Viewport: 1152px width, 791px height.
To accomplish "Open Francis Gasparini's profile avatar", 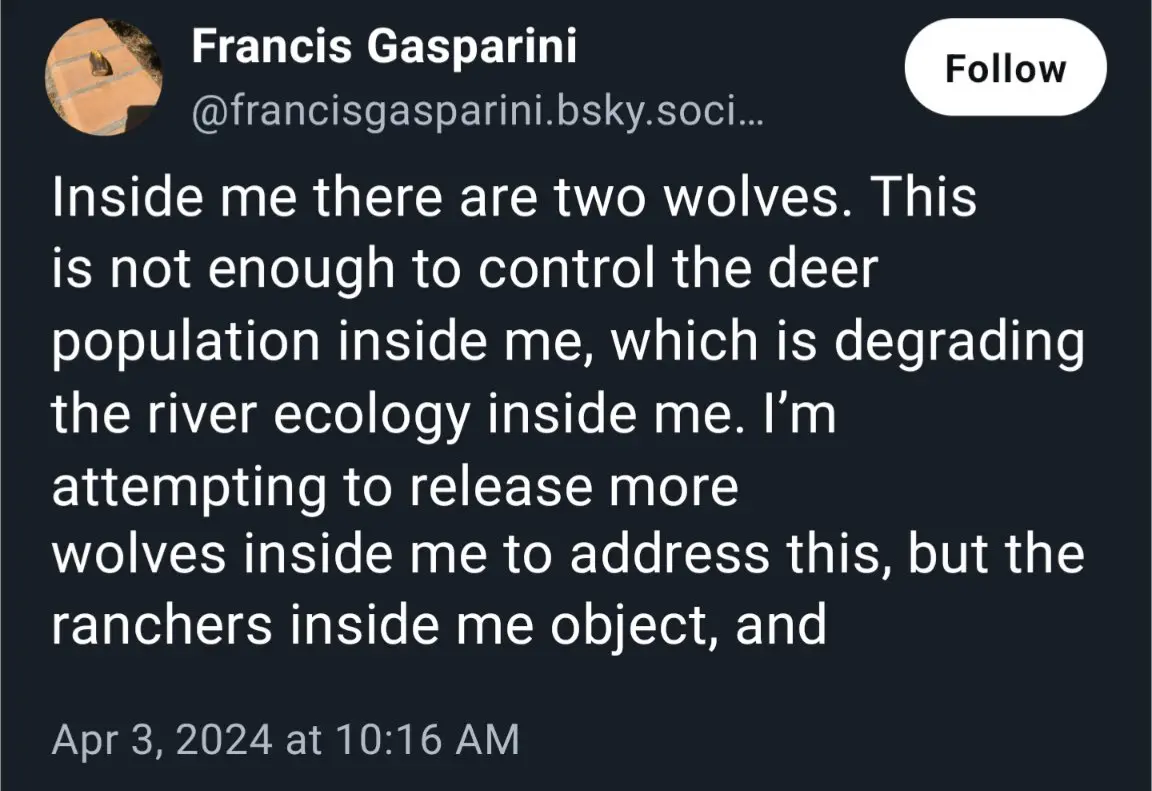I will tap(105, 78).
